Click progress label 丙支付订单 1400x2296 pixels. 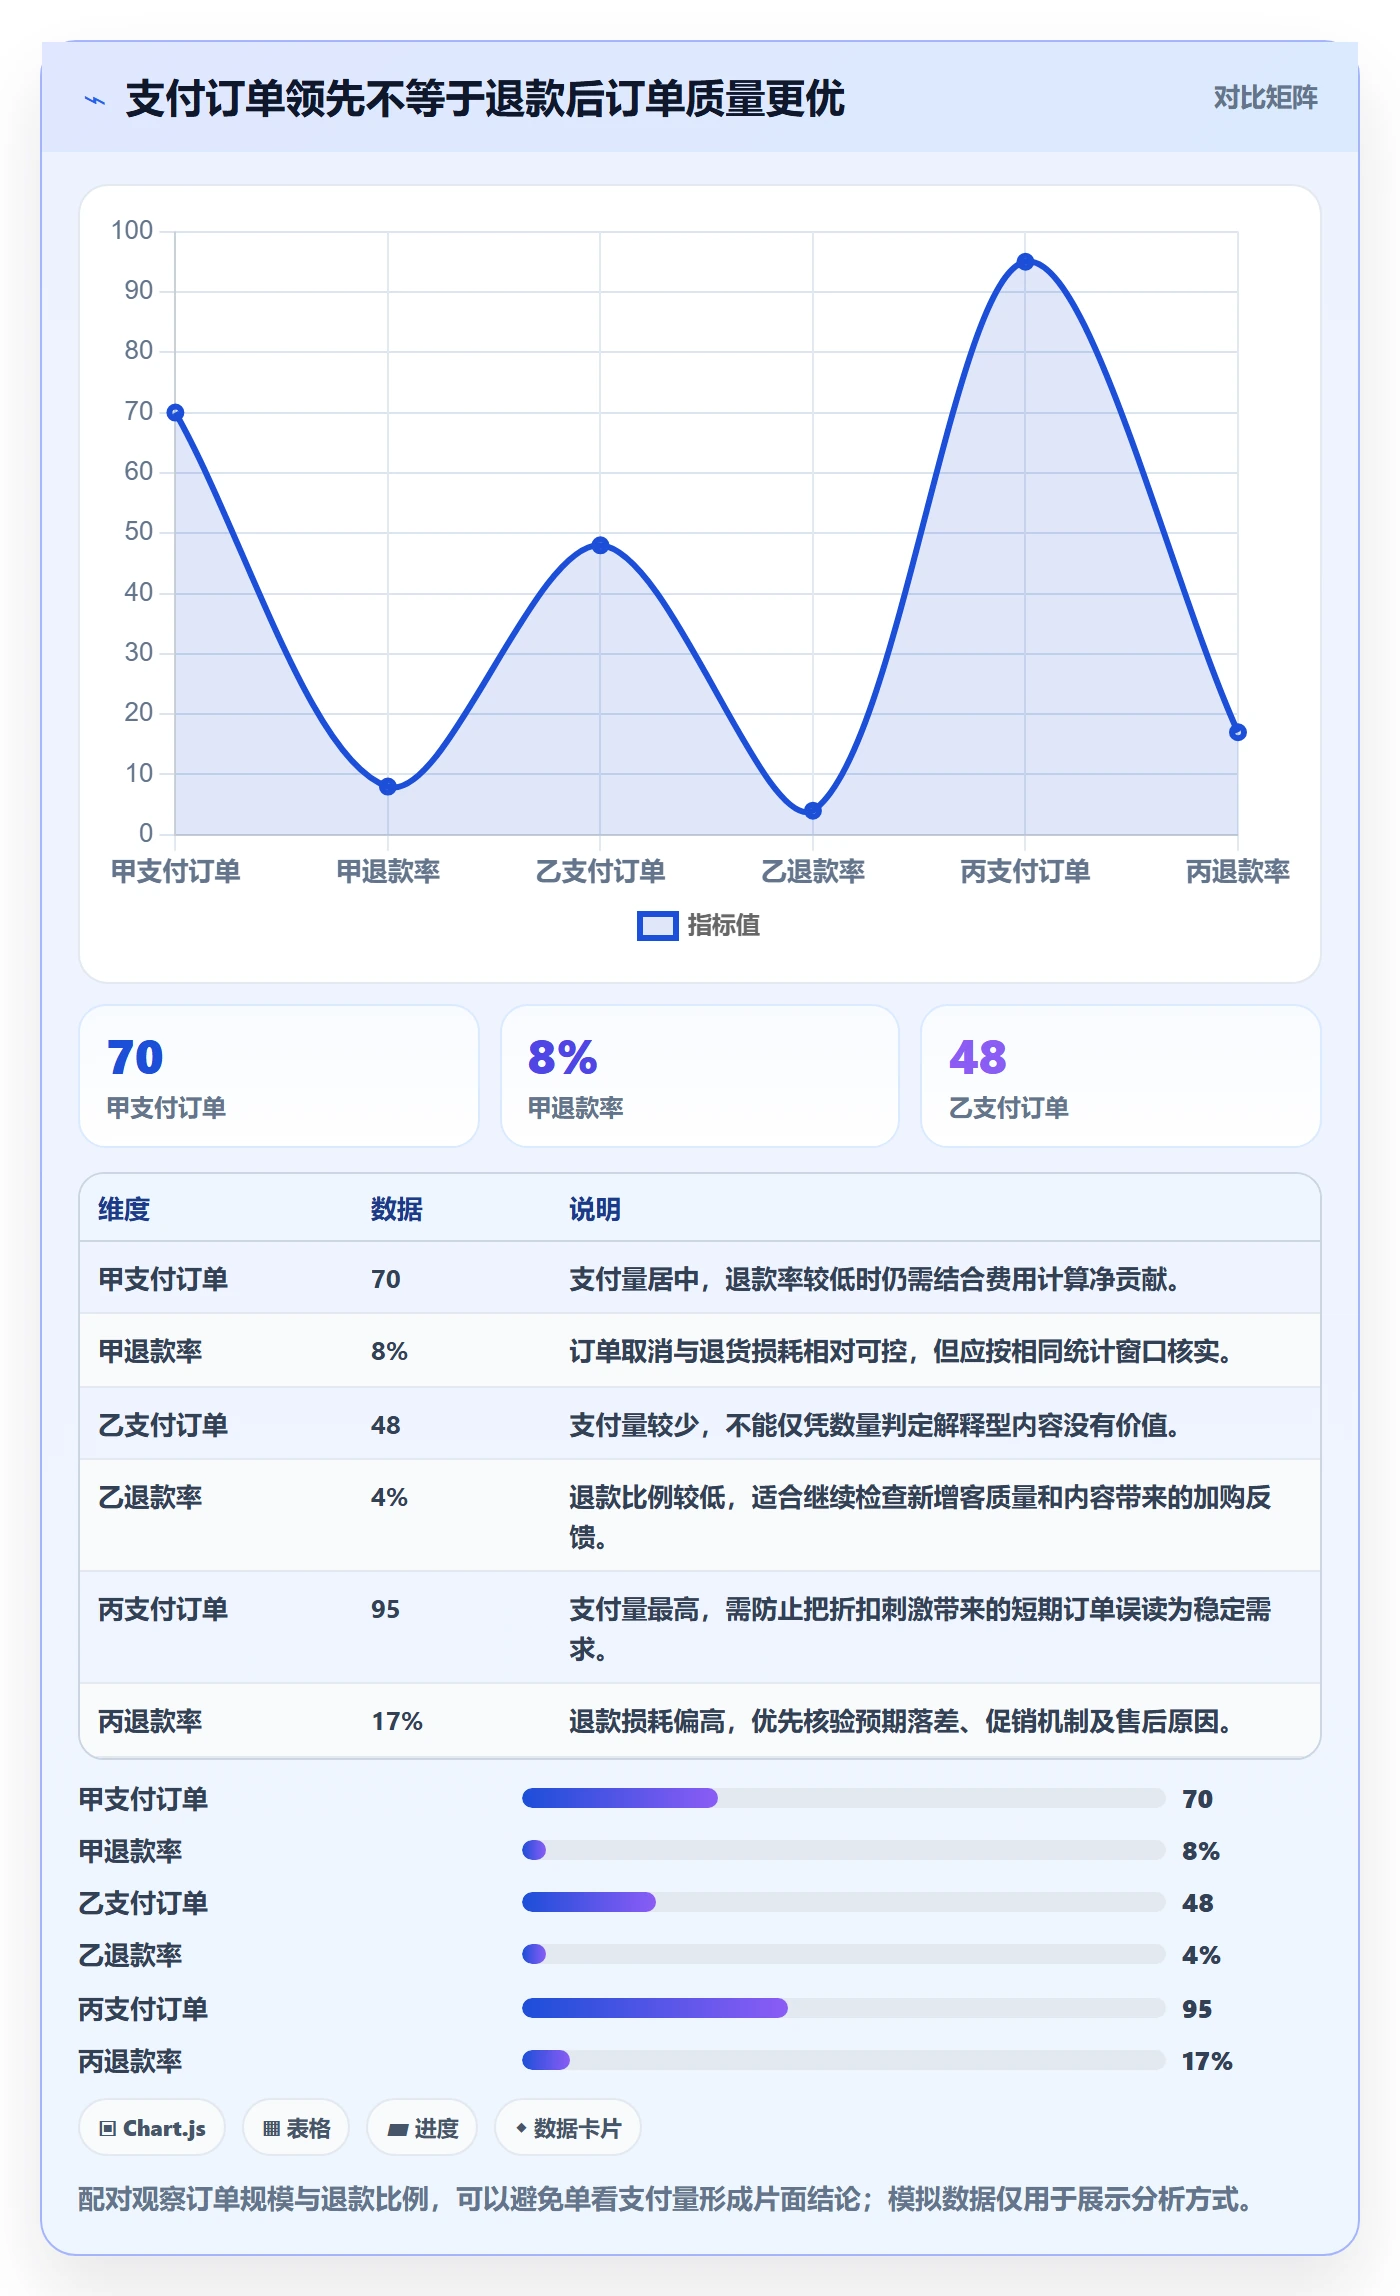click(143, 2009)
